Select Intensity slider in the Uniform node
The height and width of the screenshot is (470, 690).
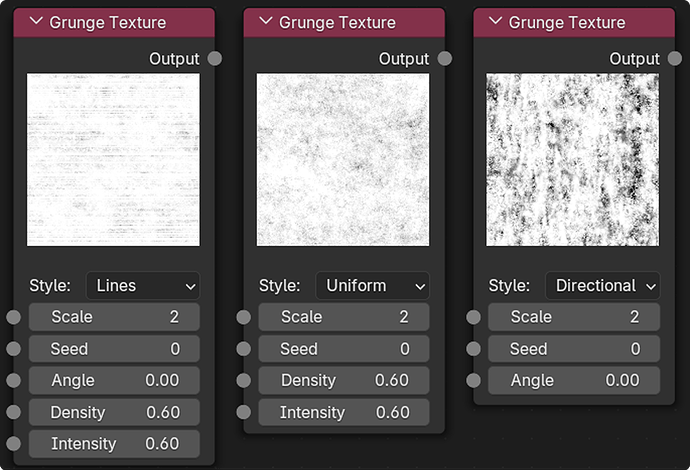coord(344,412)
